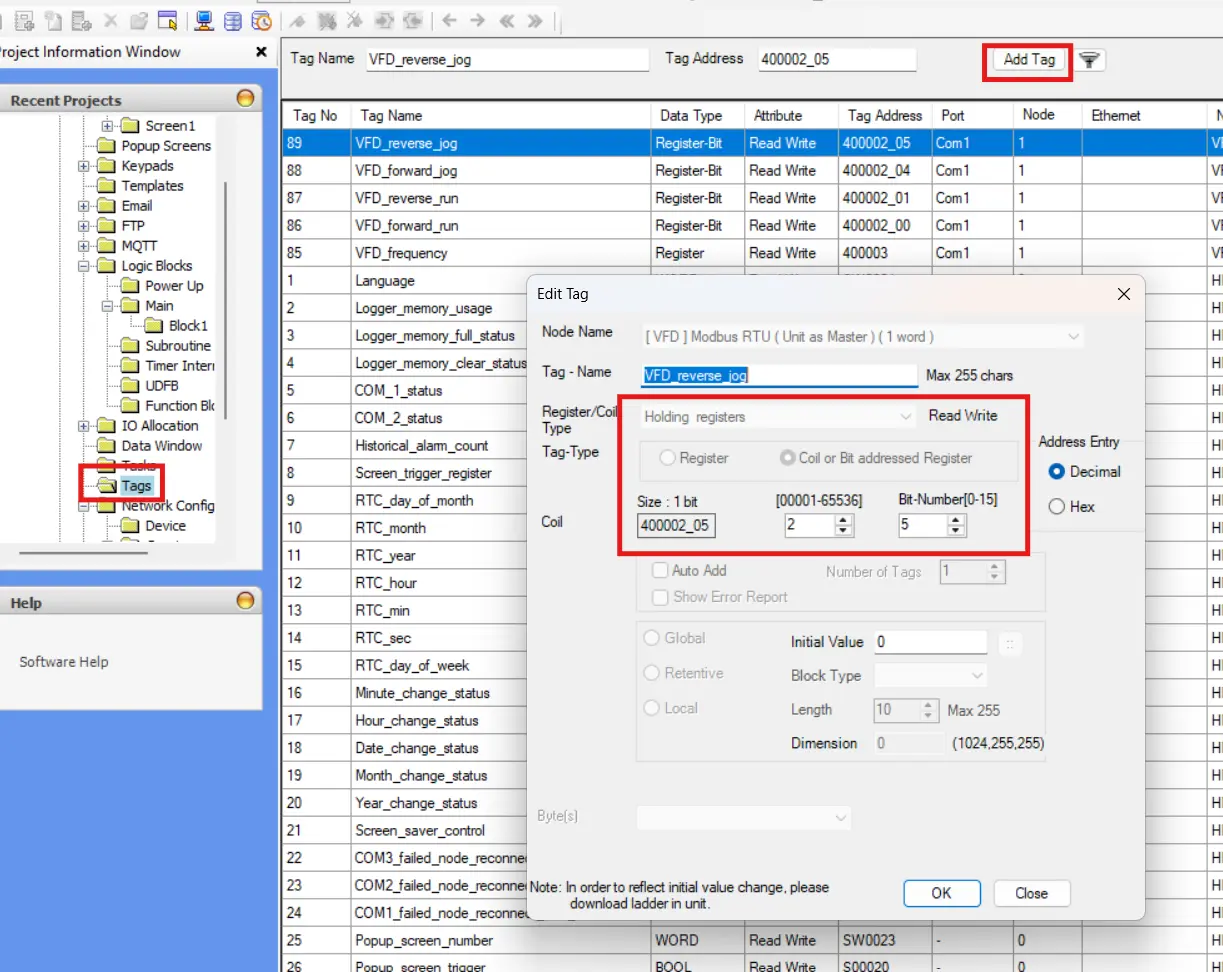Click inside the Tag Name input field
Image resolution: width=1223 pixels, height=972 pixels.
pos(506,60)
